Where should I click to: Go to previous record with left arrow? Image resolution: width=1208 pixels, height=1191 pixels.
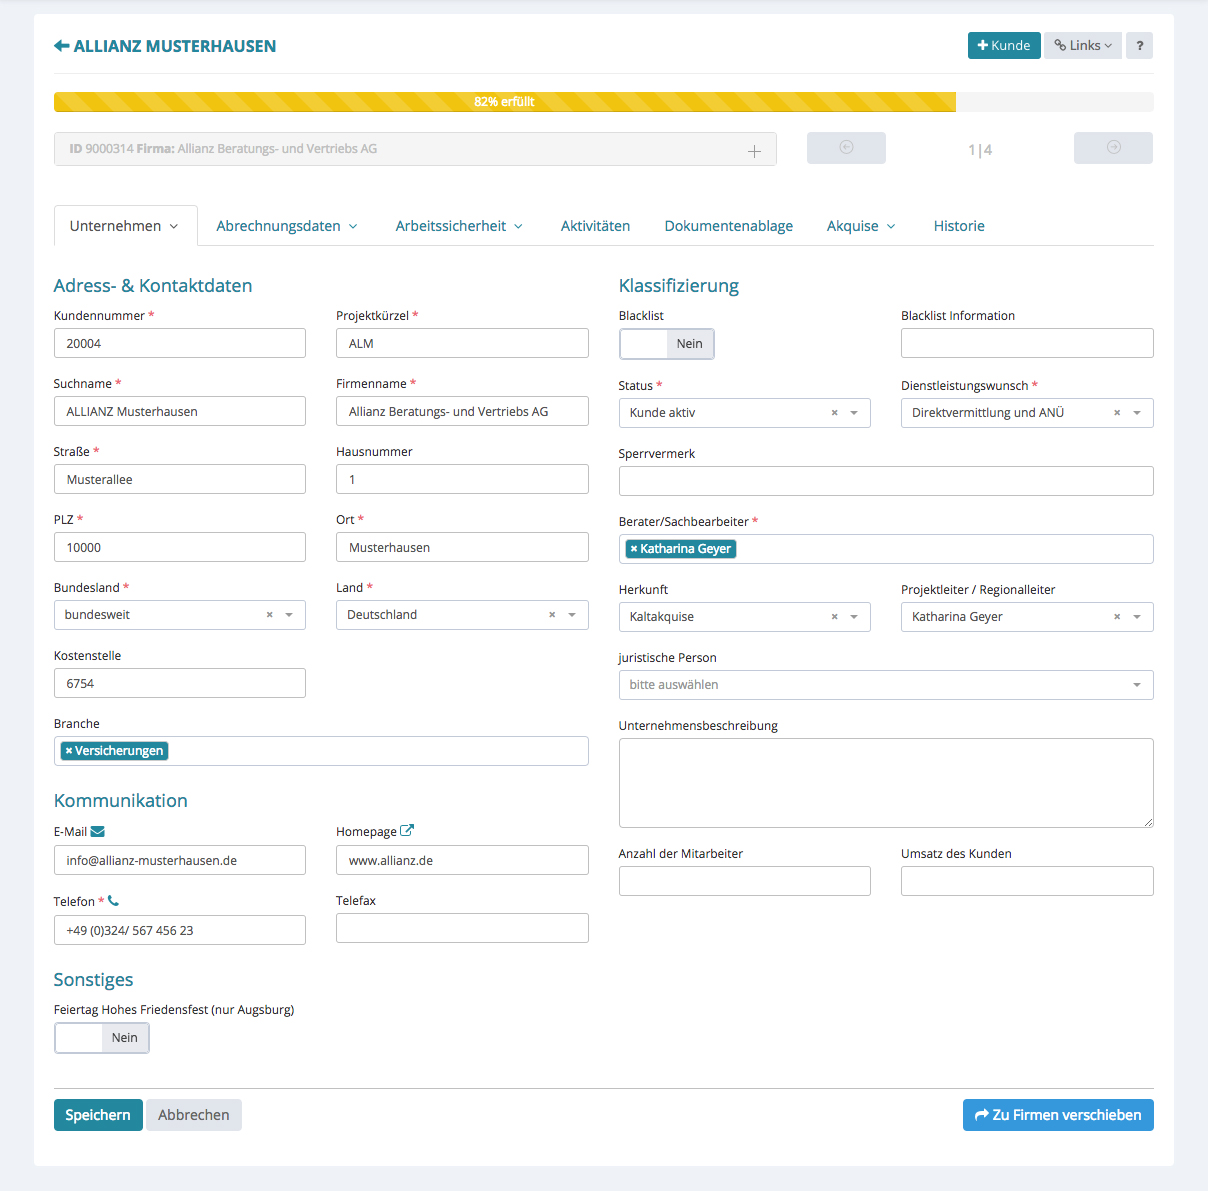point(846,148)
